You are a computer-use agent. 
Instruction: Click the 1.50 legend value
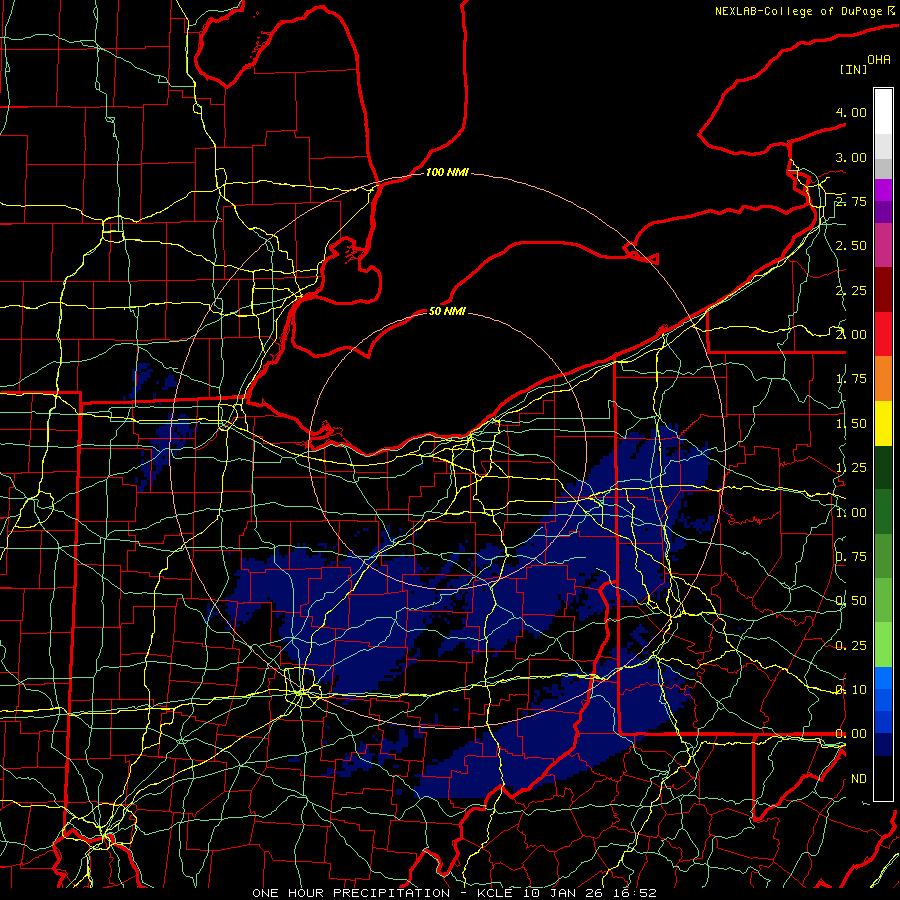tap(851, 424)
